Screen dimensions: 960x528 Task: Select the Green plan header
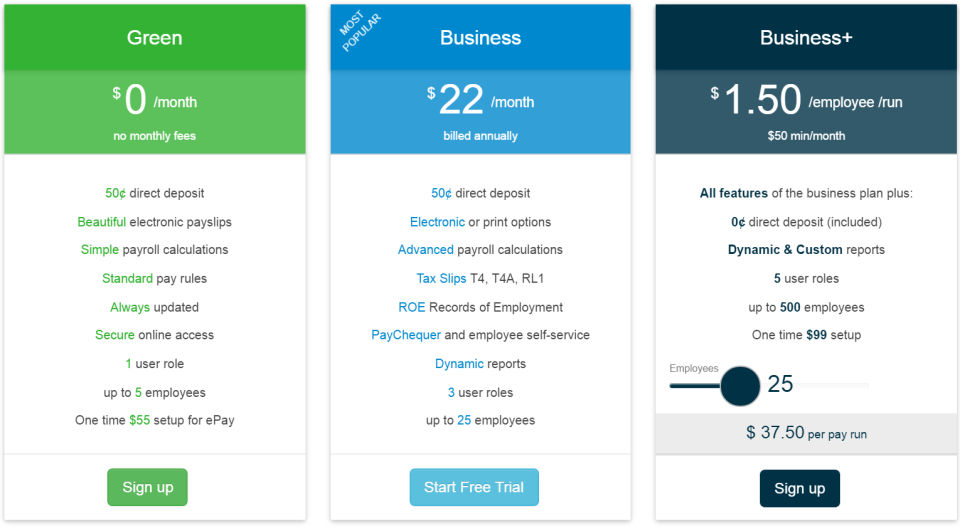coord(154,38)
